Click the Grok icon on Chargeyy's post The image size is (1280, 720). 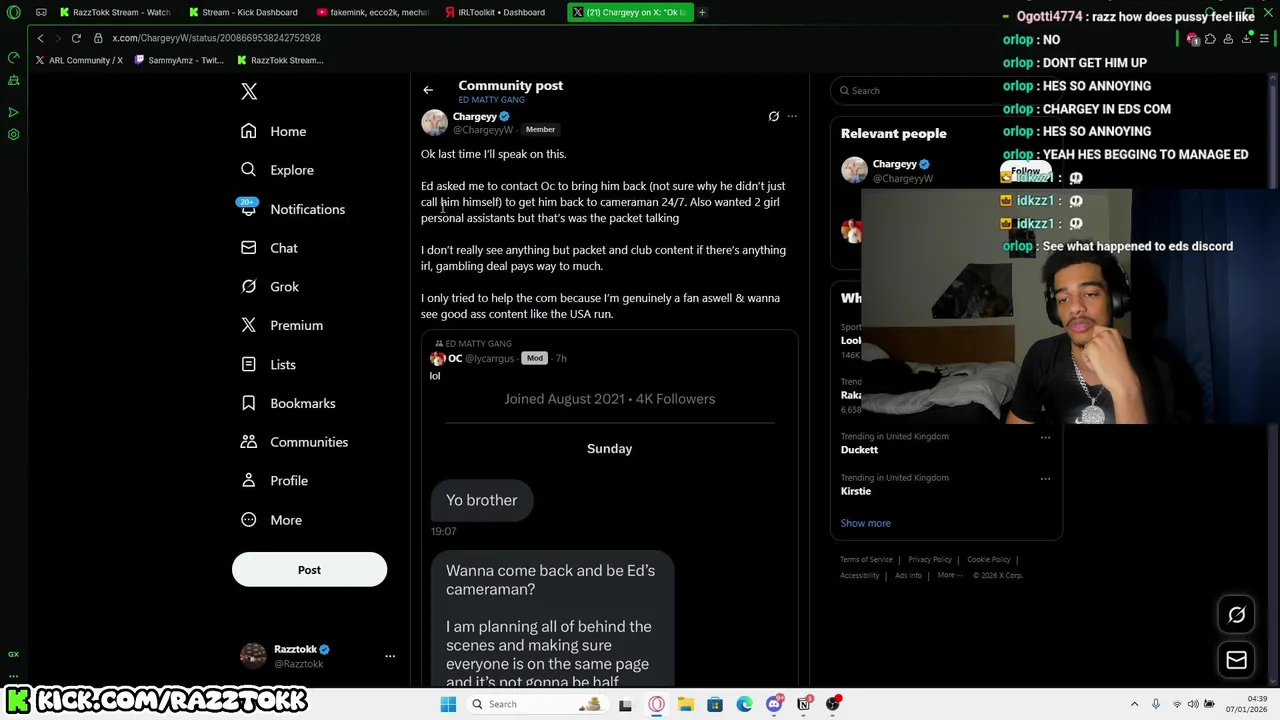point(774,116)
